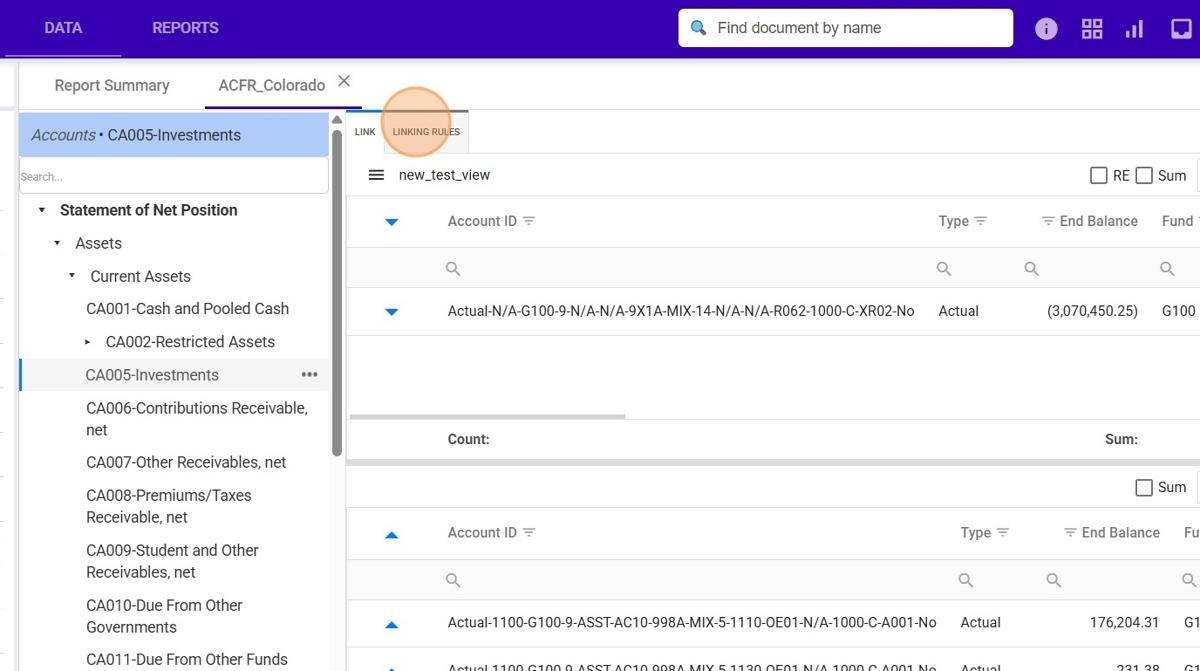The height and width of the screenshot is (671, 1200).
Task: Switch to the DATA tab
Action: click(63, 28)
